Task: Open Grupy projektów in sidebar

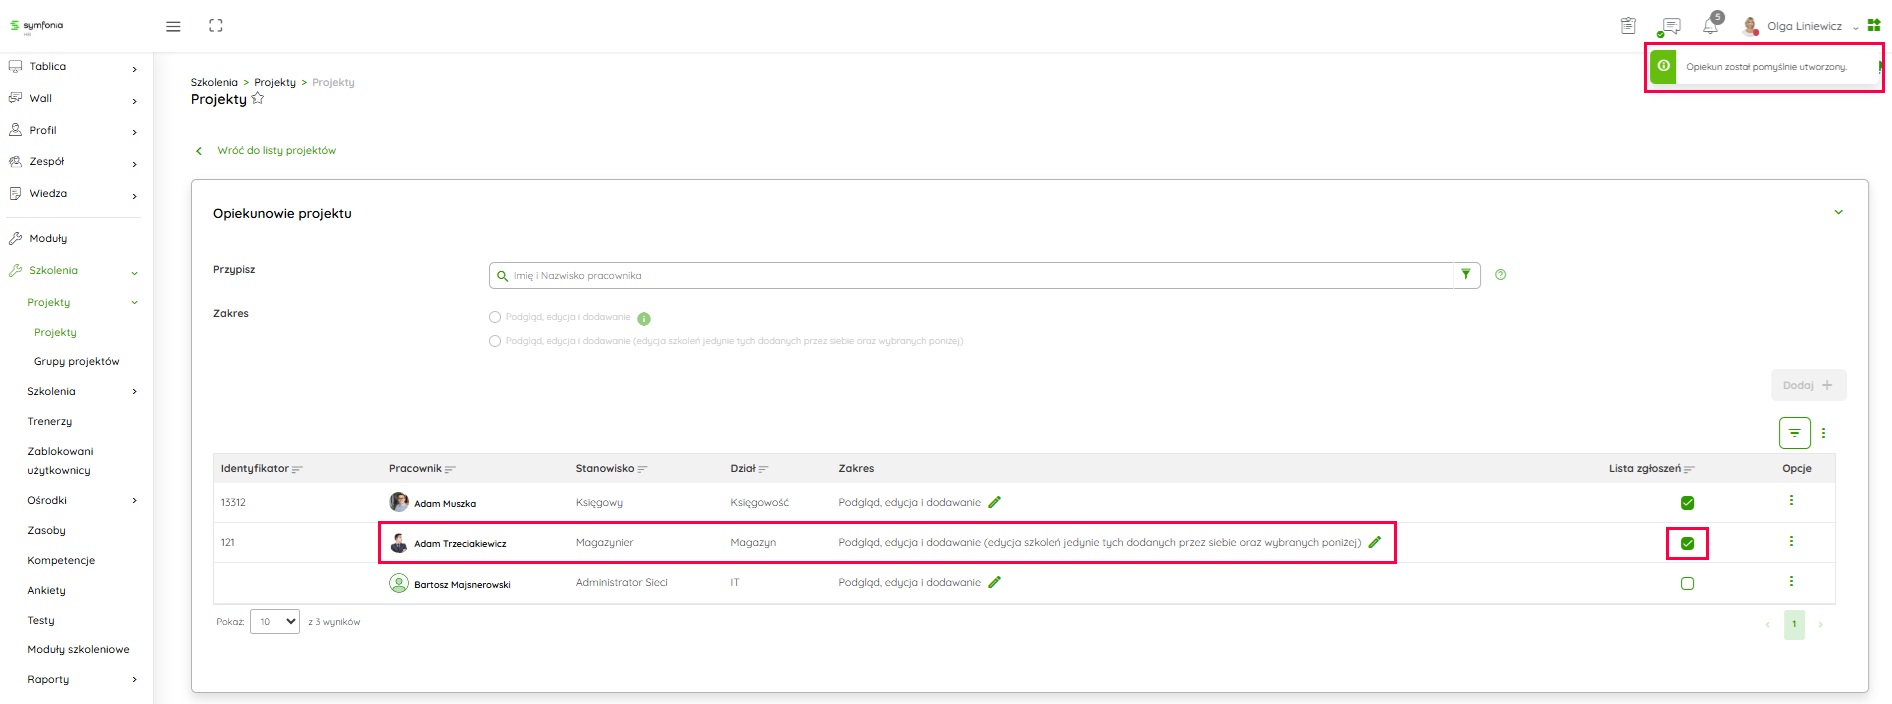Action: pos(76,362)
